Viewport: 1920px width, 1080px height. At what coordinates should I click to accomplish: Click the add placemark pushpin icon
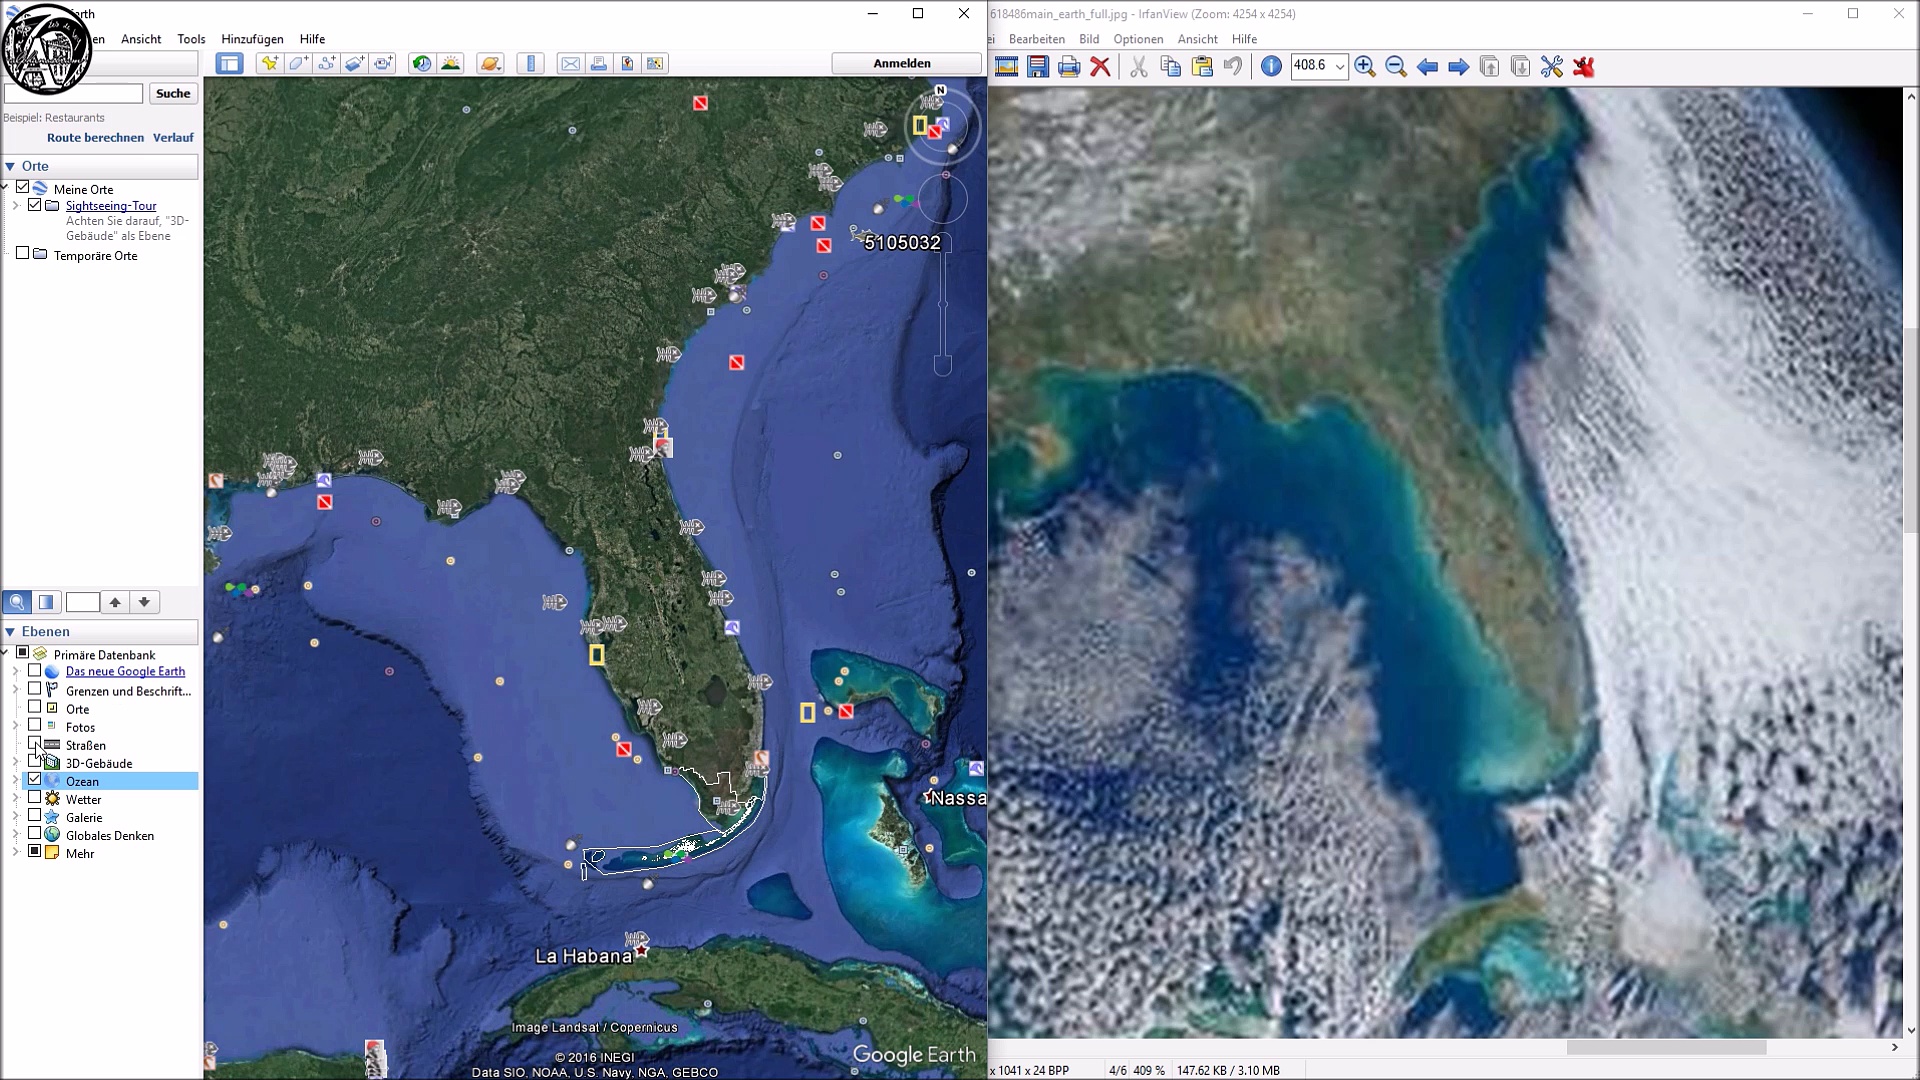pyautogui.click(x=269, y=64)
